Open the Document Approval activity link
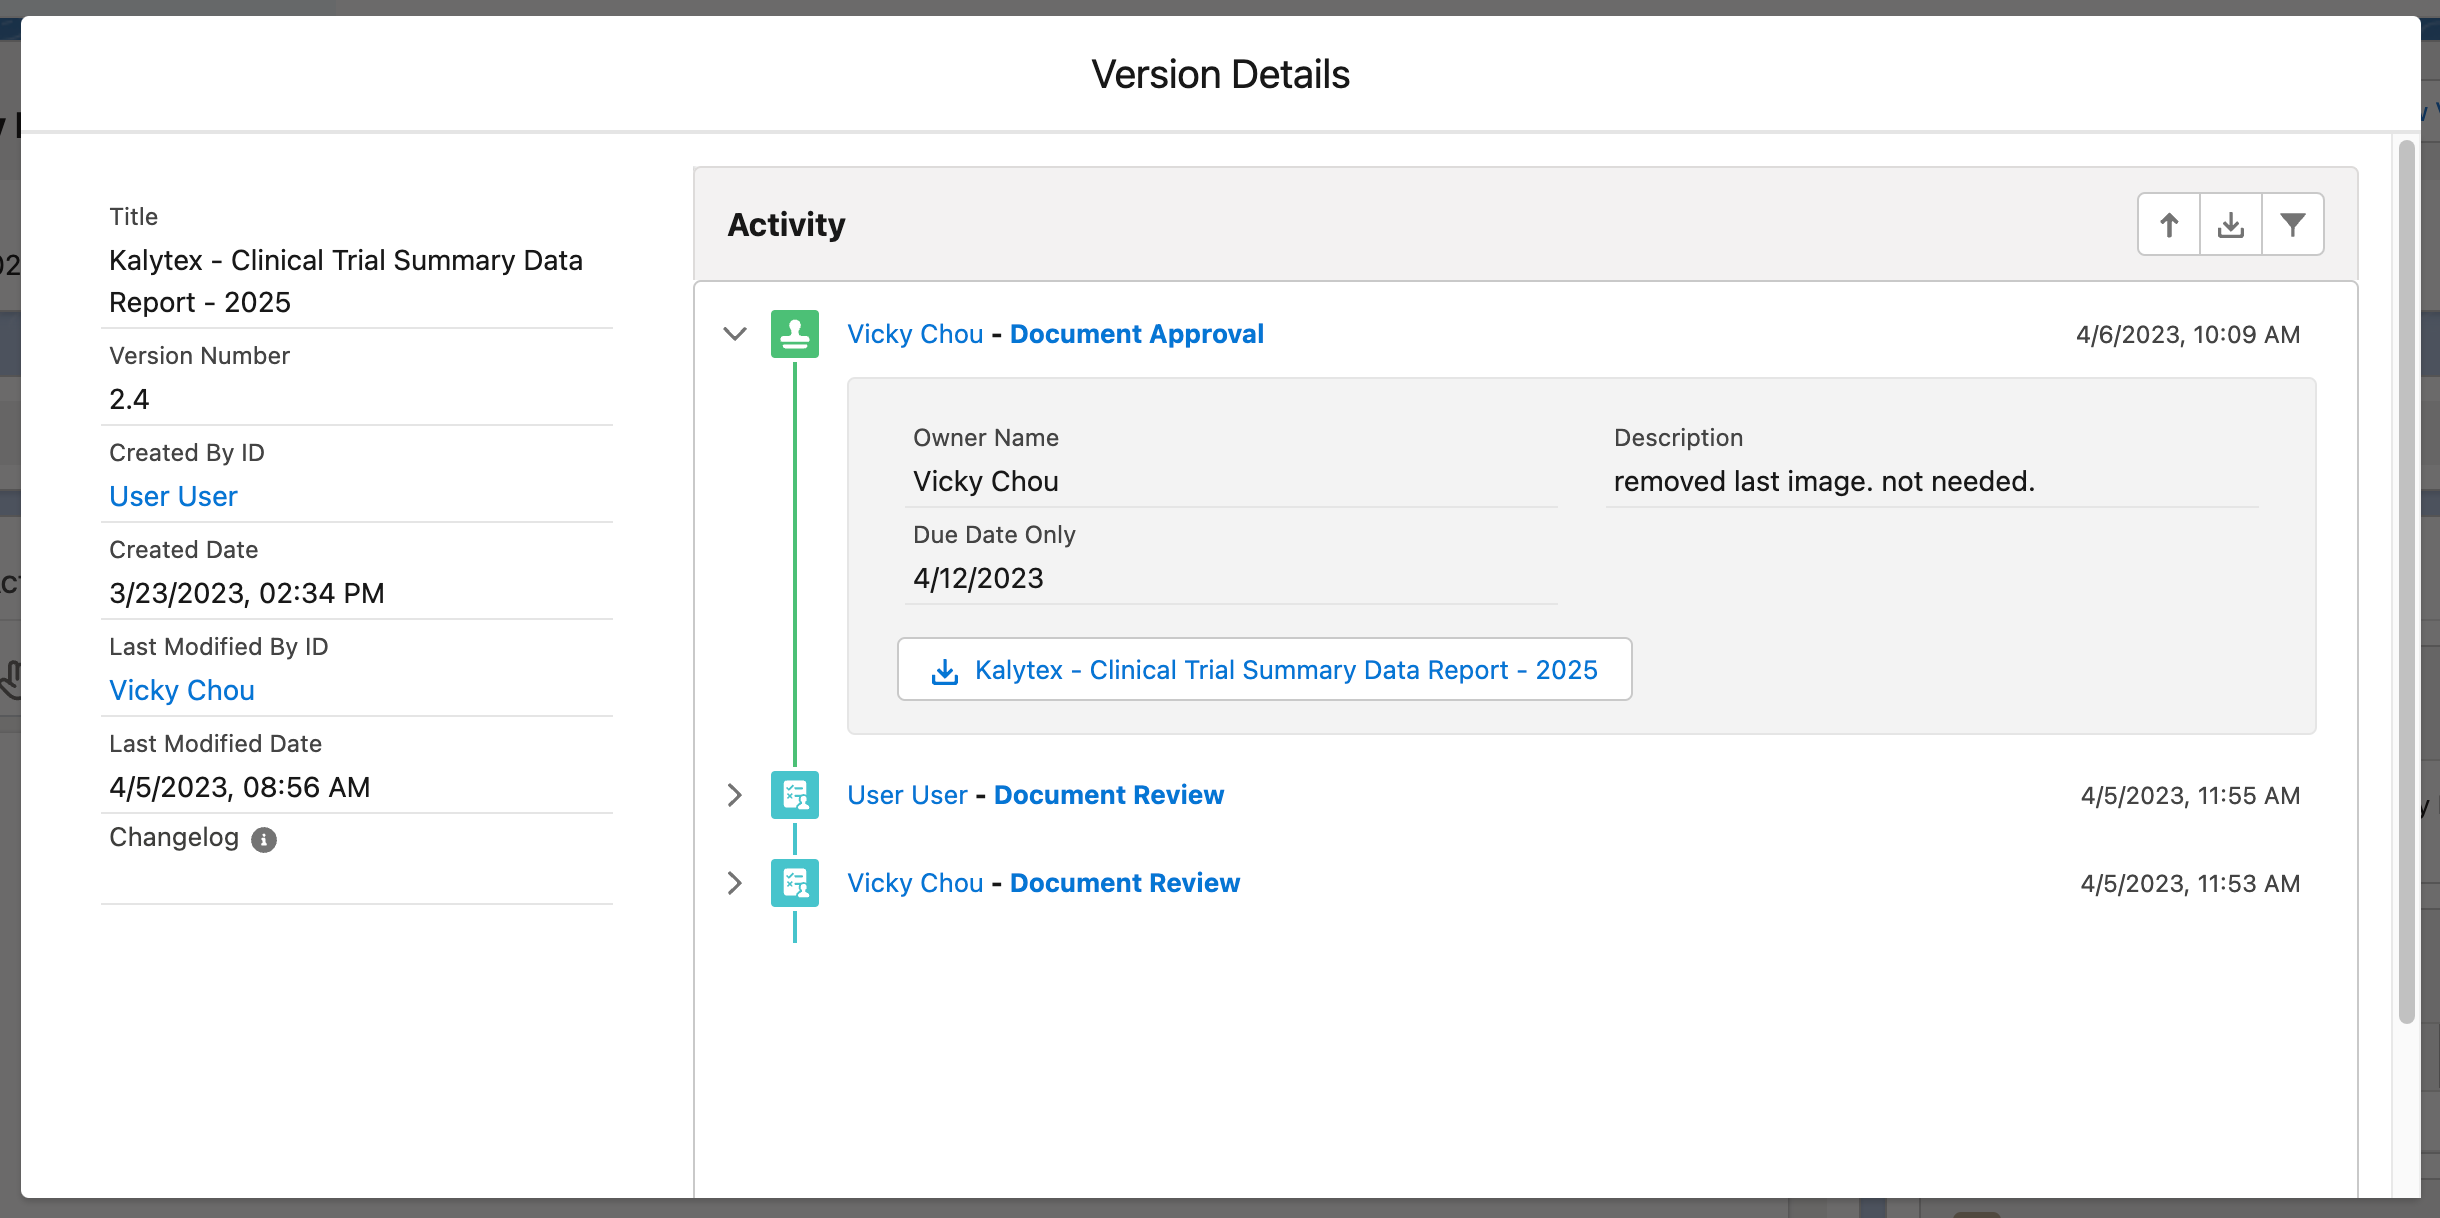The width and height of the screenshot is (2440, 1218). pyautogui.click(x=1136, y=334)
